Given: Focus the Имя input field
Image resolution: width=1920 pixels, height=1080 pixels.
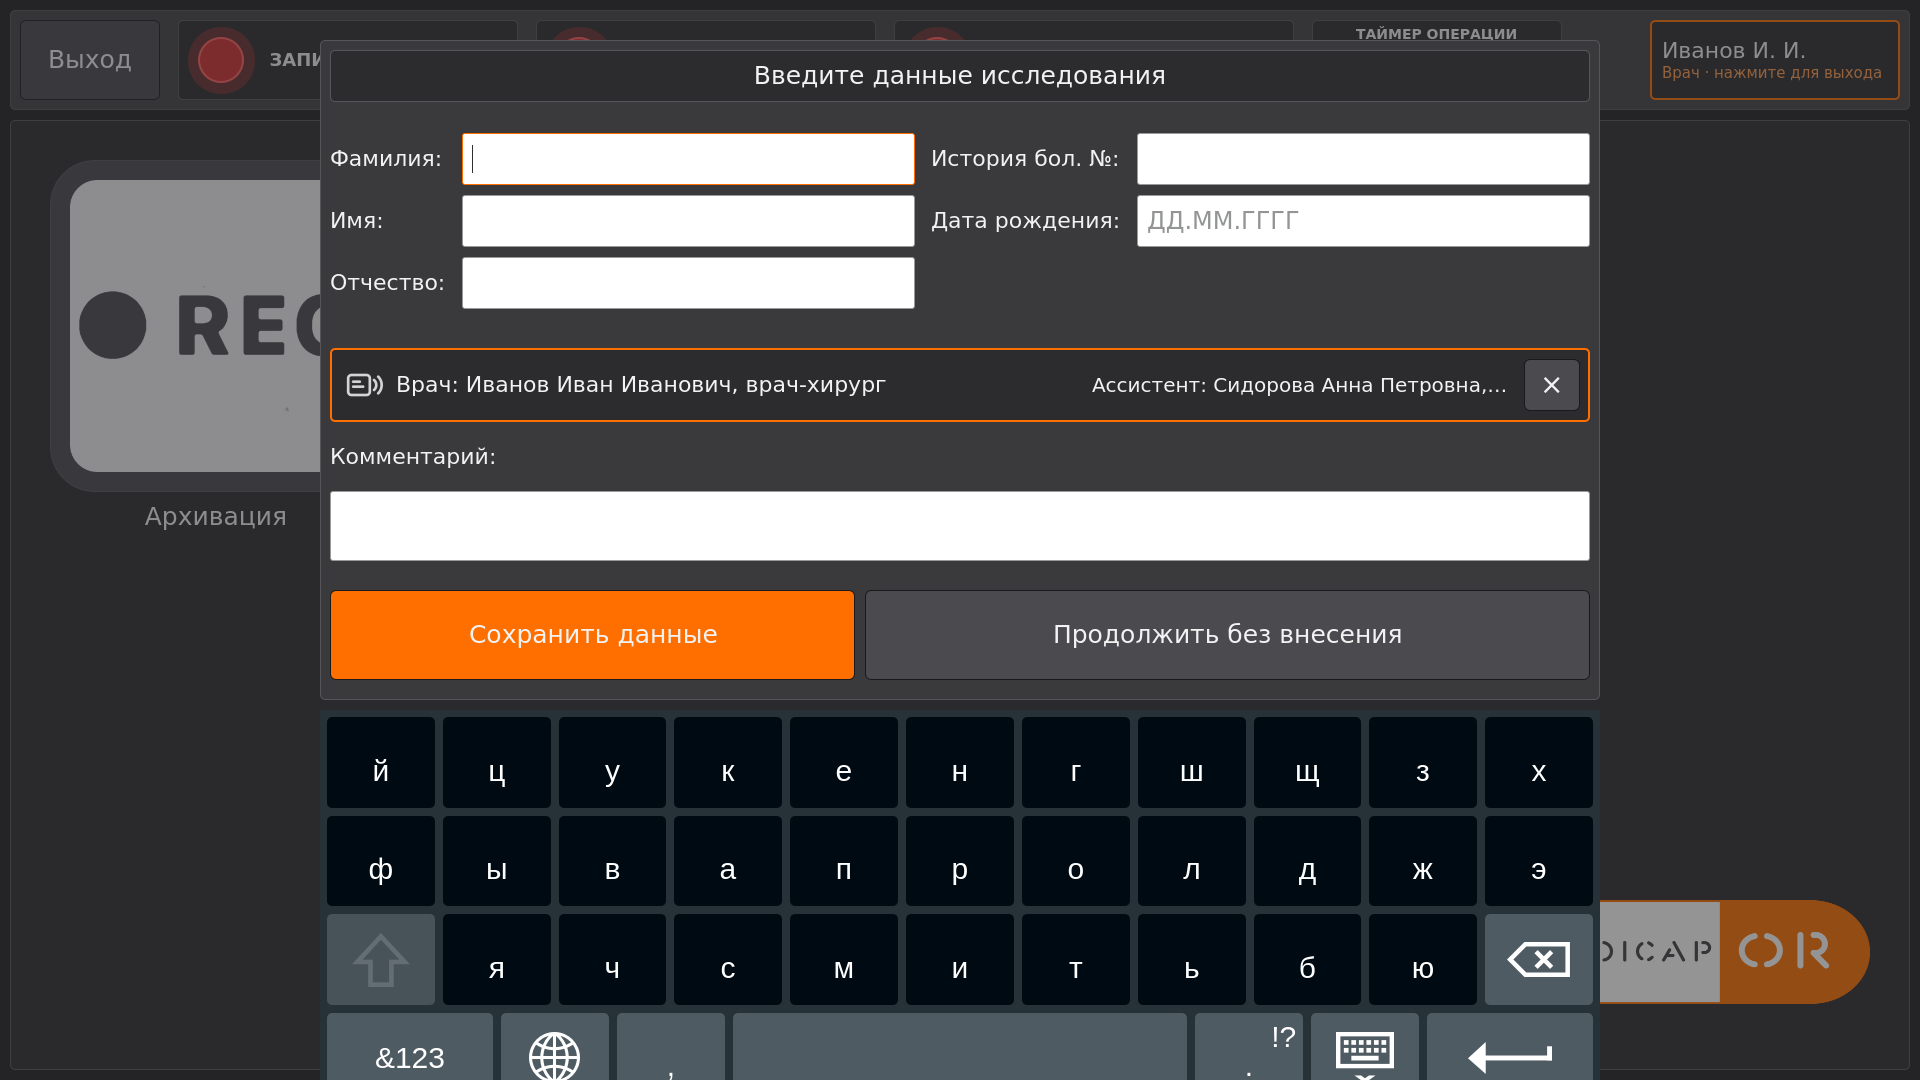Looking at the screenshot, I should coord(688,221).
